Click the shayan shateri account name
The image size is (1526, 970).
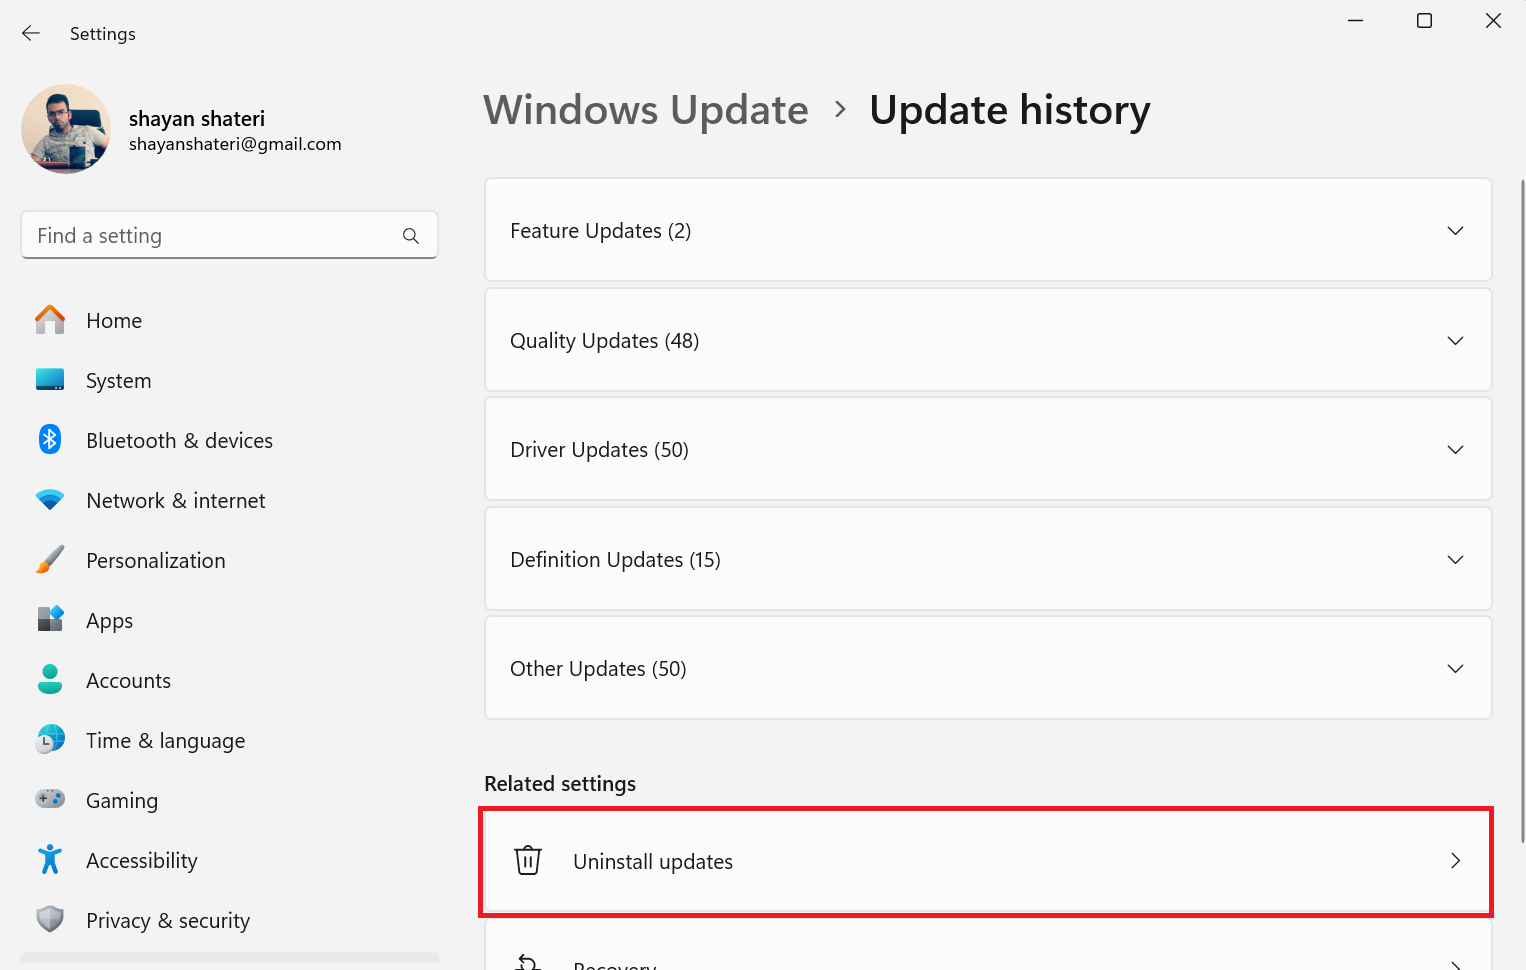click(x=197, y=119)
